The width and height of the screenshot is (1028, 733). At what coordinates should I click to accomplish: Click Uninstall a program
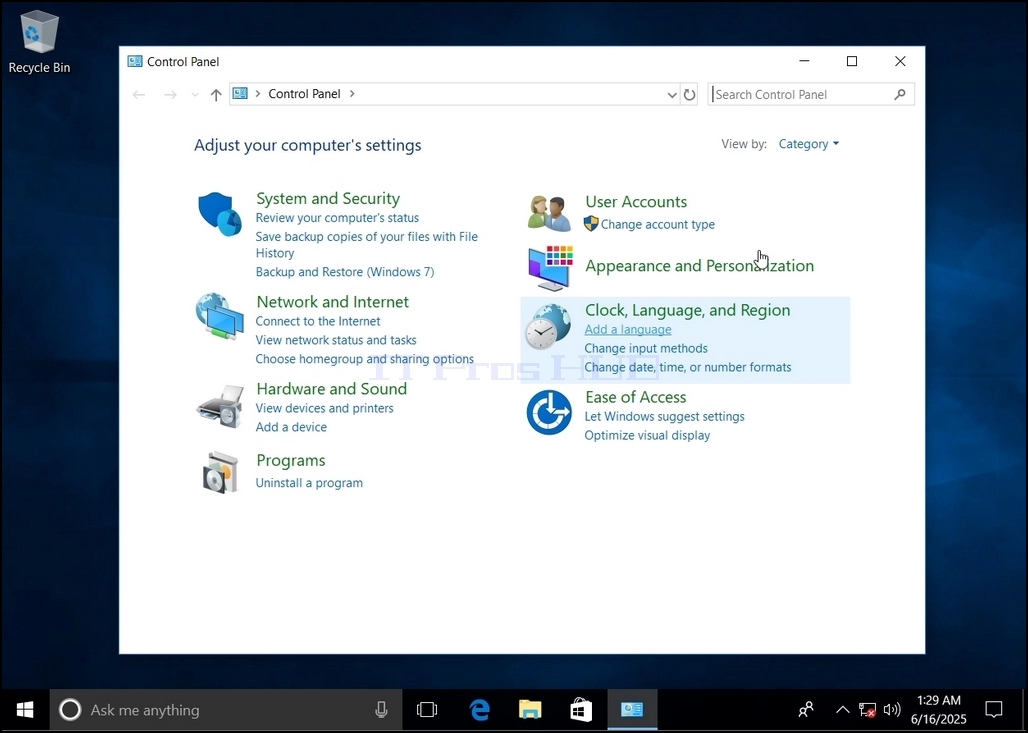point(309,483)
